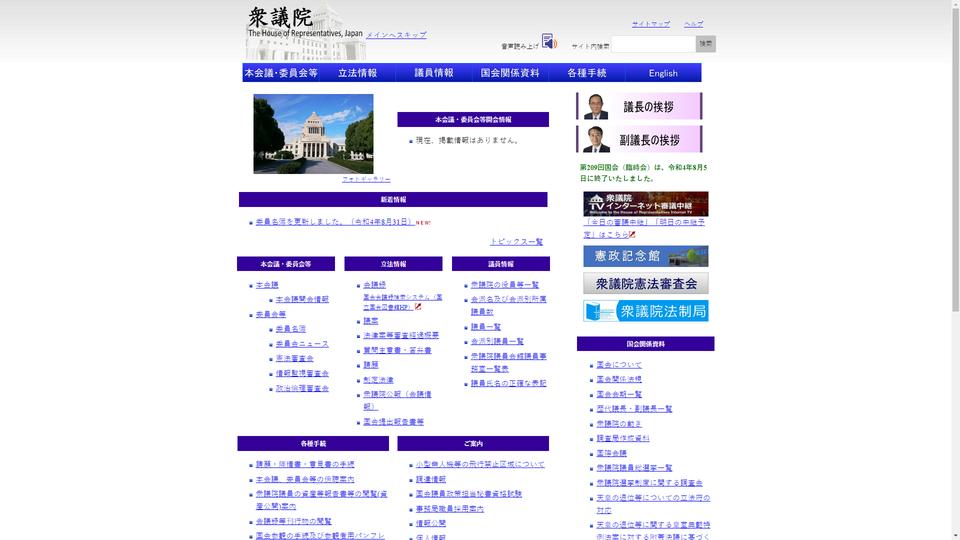Open the 本会議 link
This screenshot has width=960, height=540.
pos(267,285)
